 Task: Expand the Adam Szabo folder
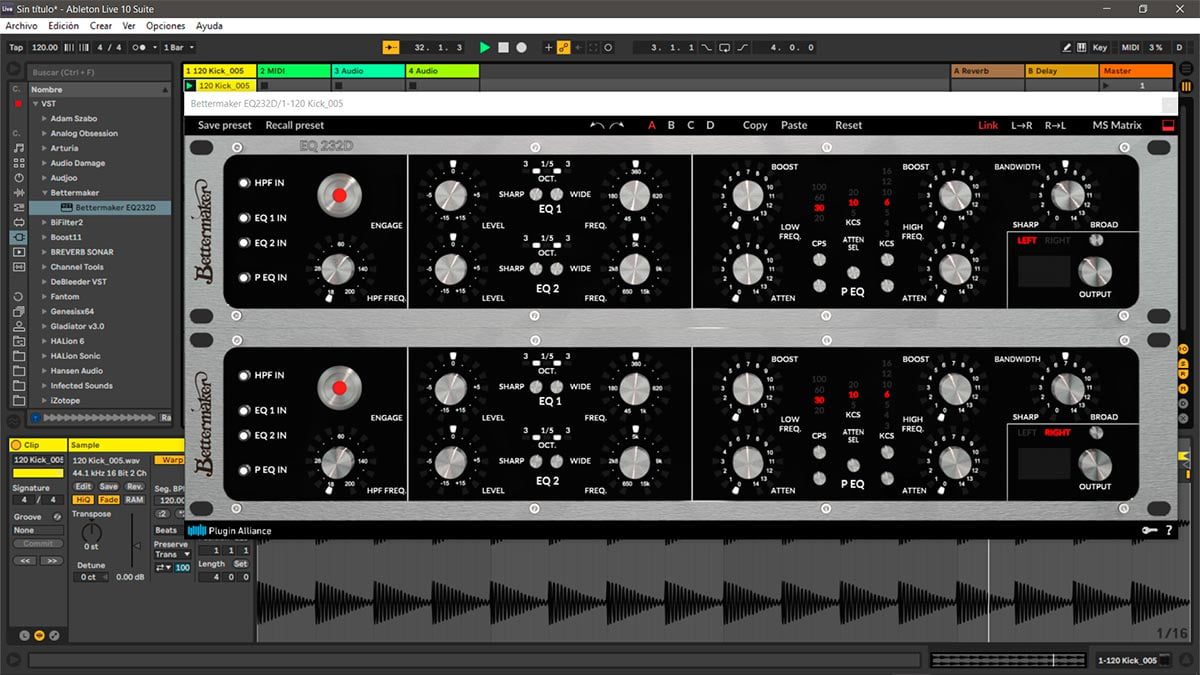coord(45,118)
